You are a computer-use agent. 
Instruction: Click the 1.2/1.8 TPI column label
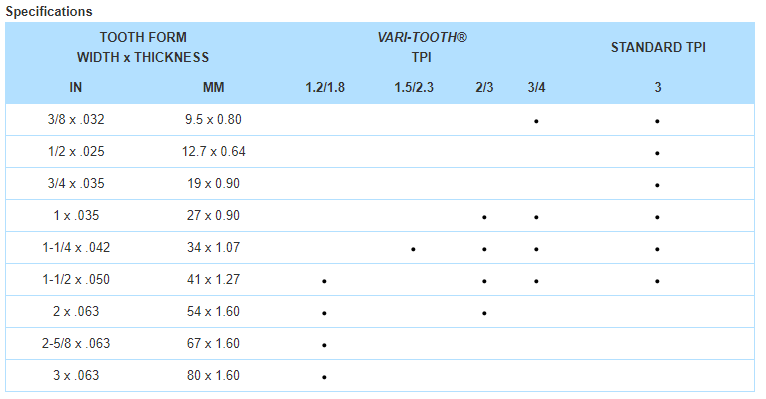coord(325,87)
